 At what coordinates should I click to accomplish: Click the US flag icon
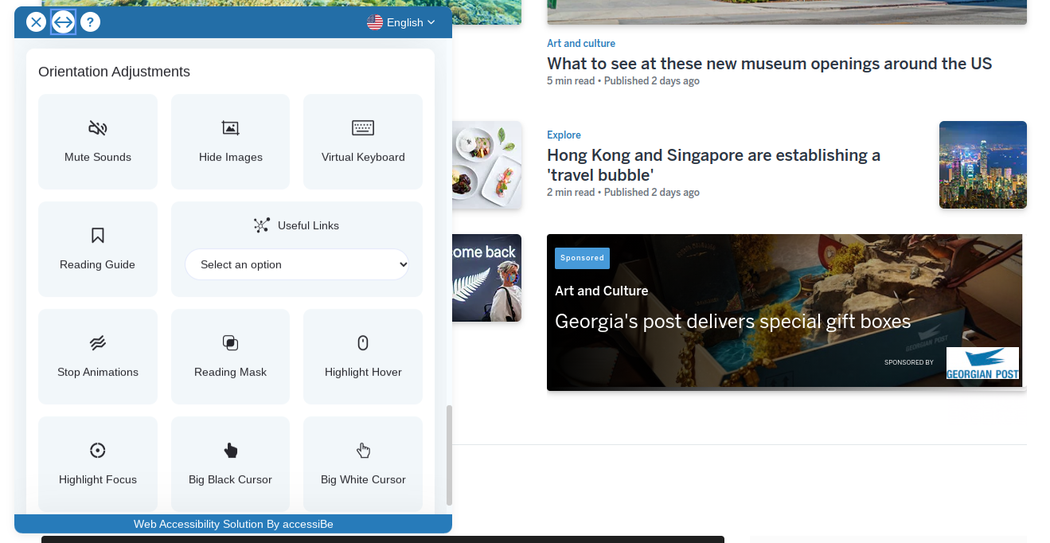tap(375, 22)
